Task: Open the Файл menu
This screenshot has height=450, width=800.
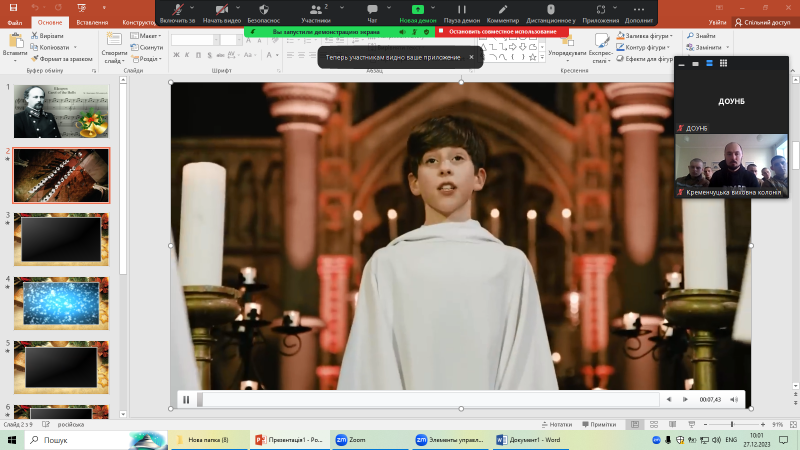Action: click(x=15, y=22)
